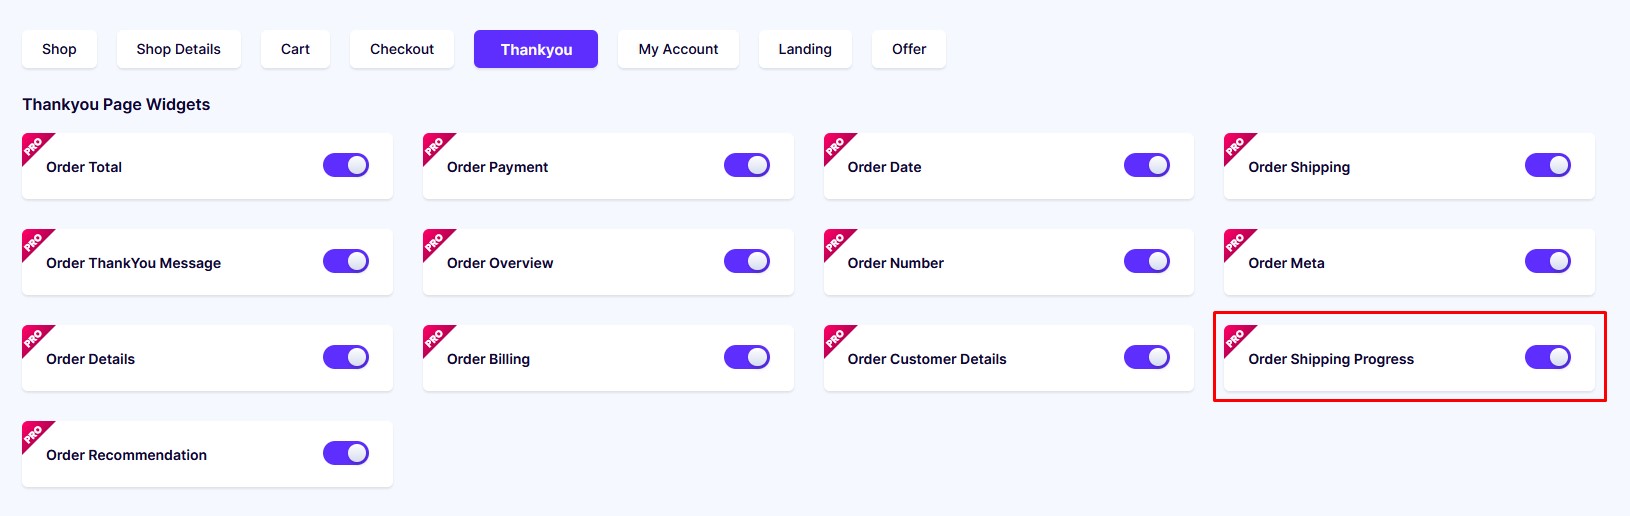Go to the My Account tab
This screenshot has width=1630, height=516.
[x=678, y=49]
